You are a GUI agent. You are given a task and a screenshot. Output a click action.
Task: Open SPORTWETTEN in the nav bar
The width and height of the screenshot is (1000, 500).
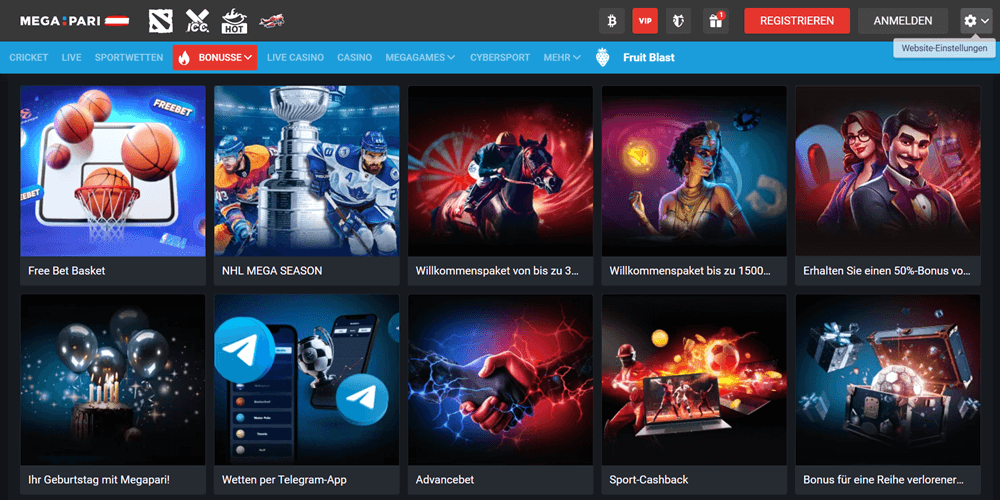pos(129,57)
